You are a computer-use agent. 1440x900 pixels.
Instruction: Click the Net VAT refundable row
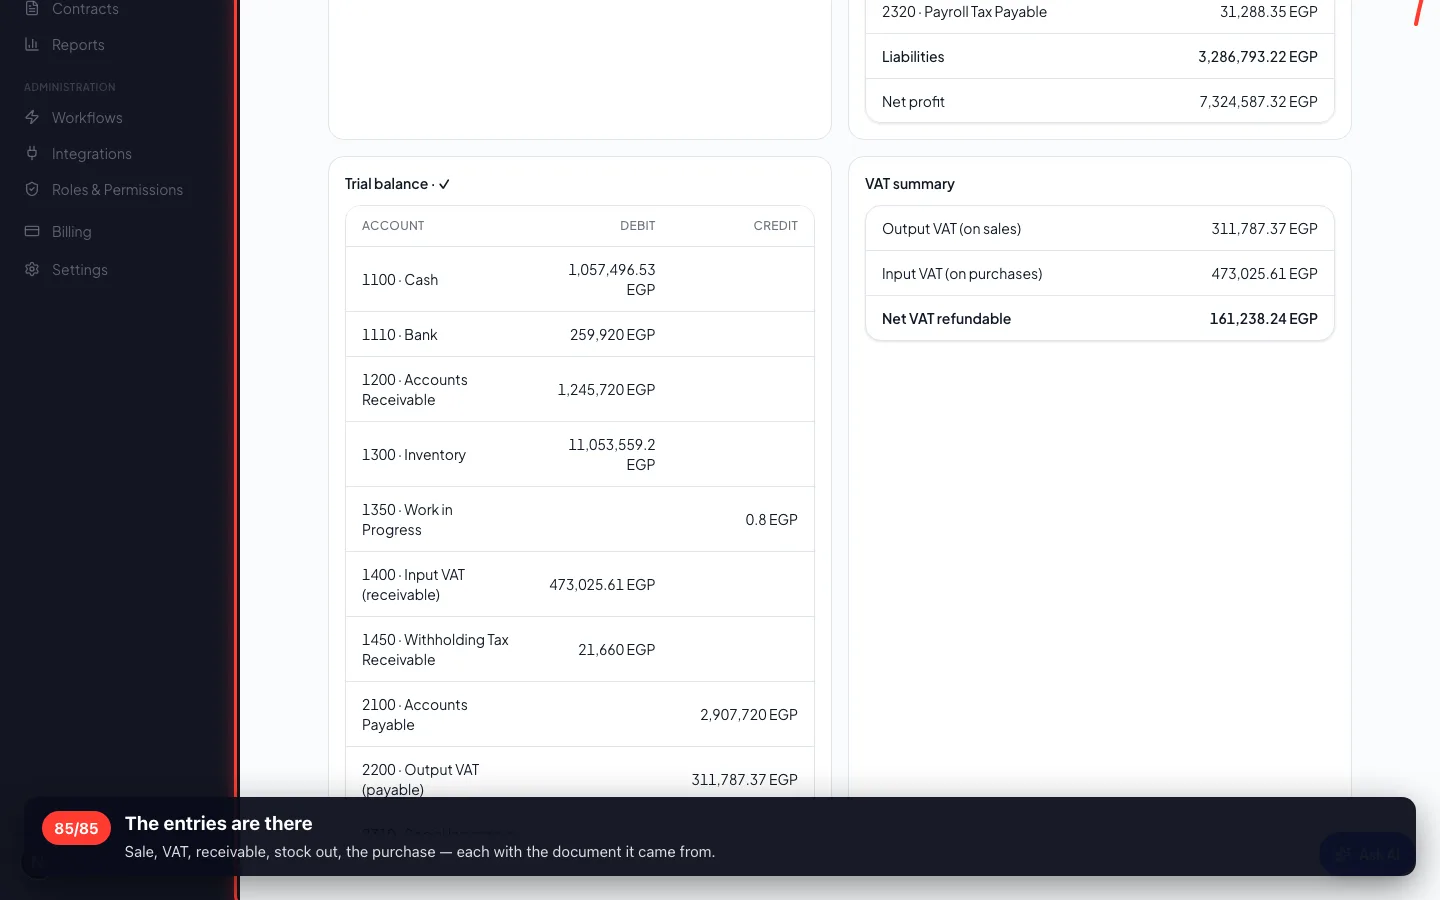pyautogui.click(x=1100, y=319)
